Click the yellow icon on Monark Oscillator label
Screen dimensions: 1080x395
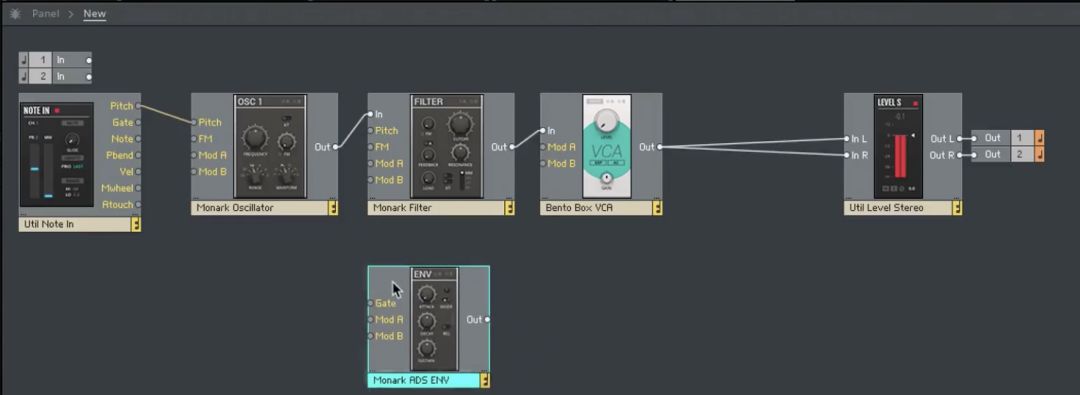pos(333,208)
